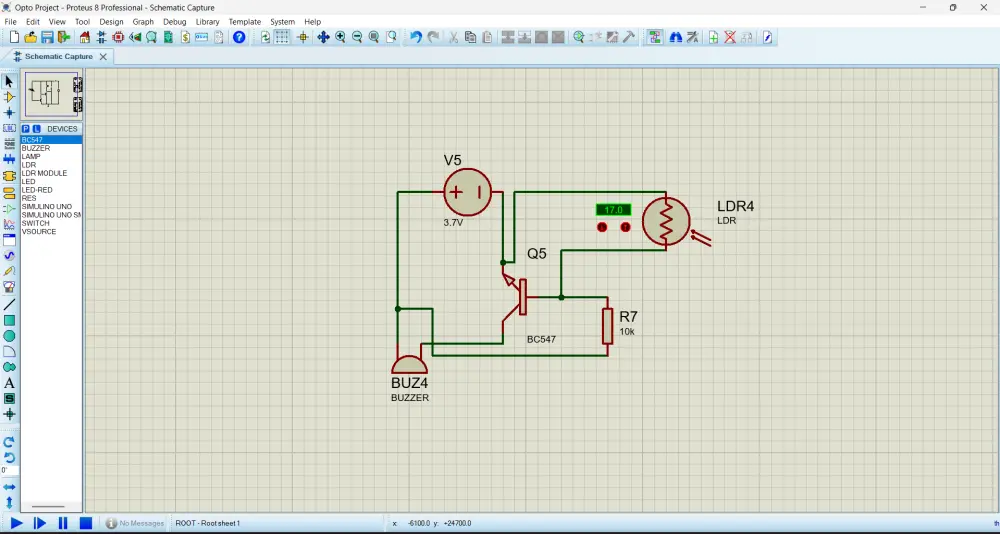Open the Debug menu
The width and height of the screenshot is (1000, 534).
click(x=175, y=22)
